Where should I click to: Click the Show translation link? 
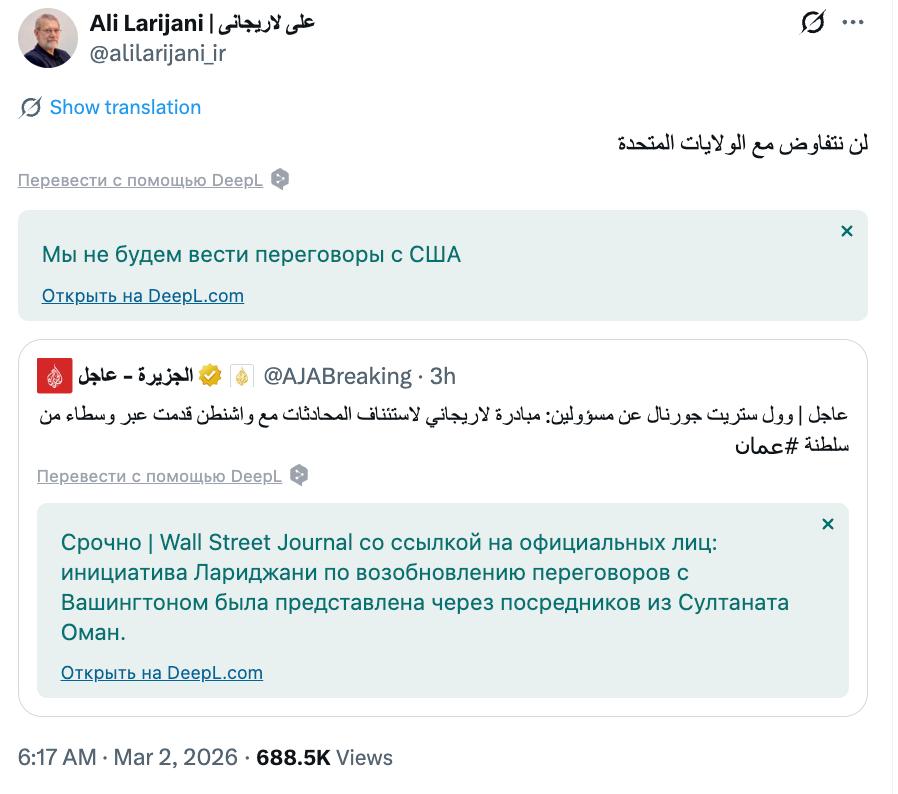point(125,107)
